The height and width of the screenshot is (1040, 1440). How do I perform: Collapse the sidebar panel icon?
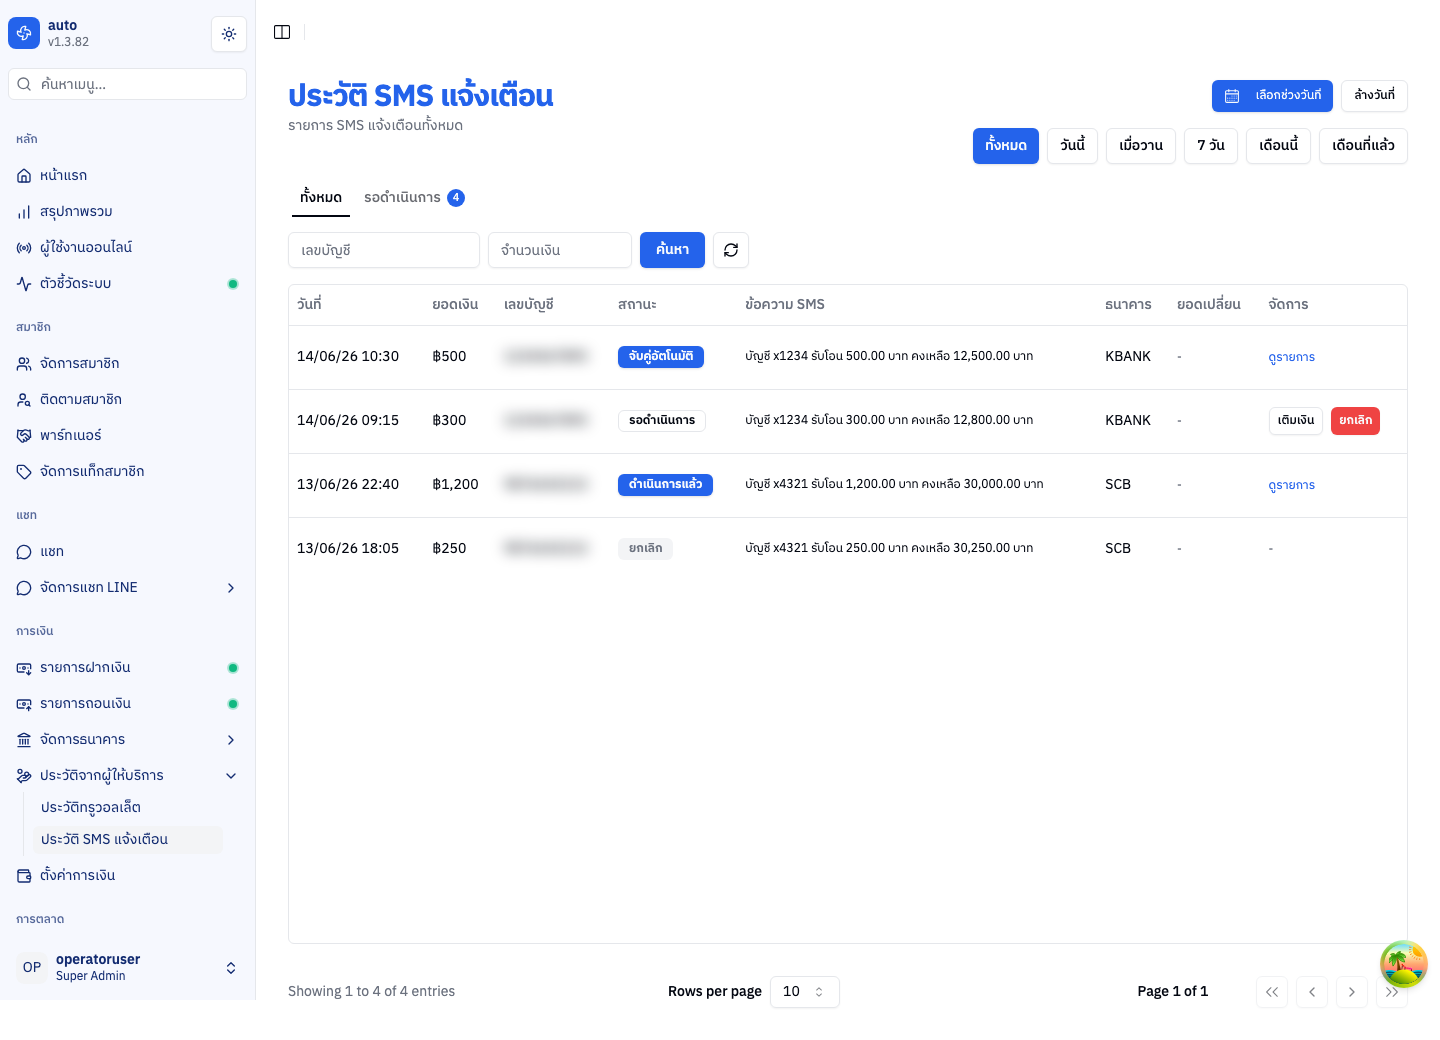coord(282,32)
